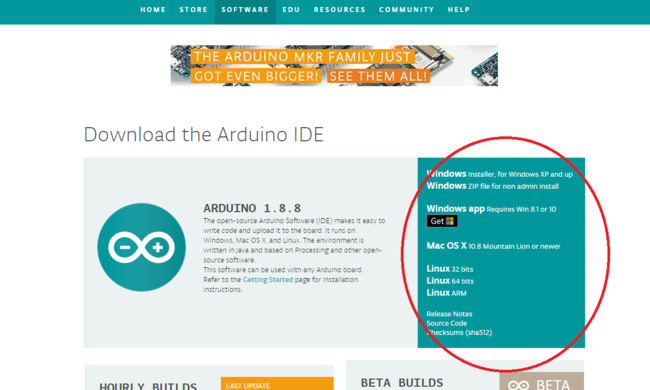Go to the EDU menu
This screenshot has height=390, width=650.
point(291,10)
